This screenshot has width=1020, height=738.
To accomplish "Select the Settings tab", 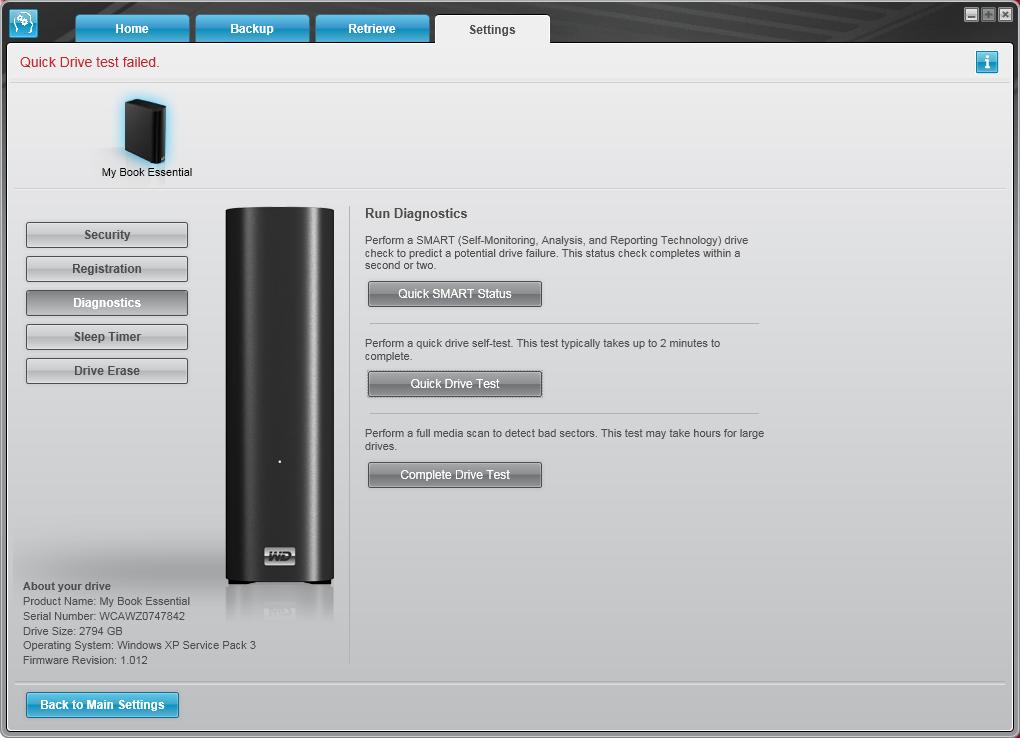I will pyautogui.click(x=492, y=29).
